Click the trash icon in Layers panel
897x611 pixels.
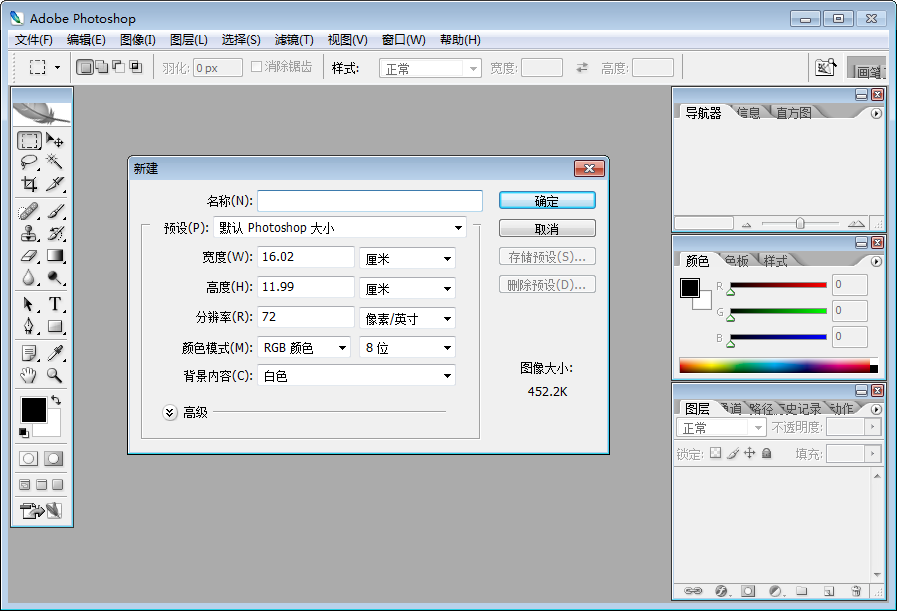(x=856, y=591)
